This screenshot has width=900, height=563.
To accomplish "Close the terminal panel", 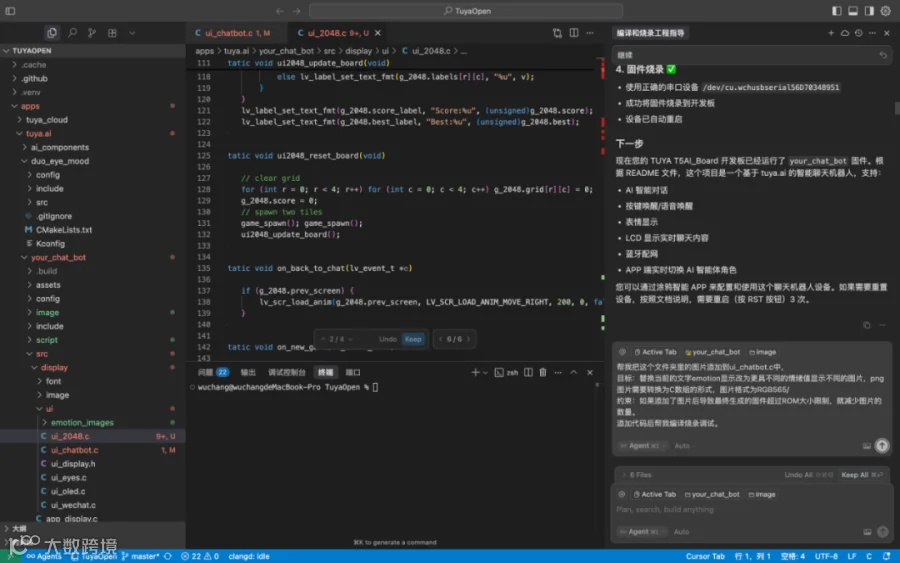I will 589,372.
